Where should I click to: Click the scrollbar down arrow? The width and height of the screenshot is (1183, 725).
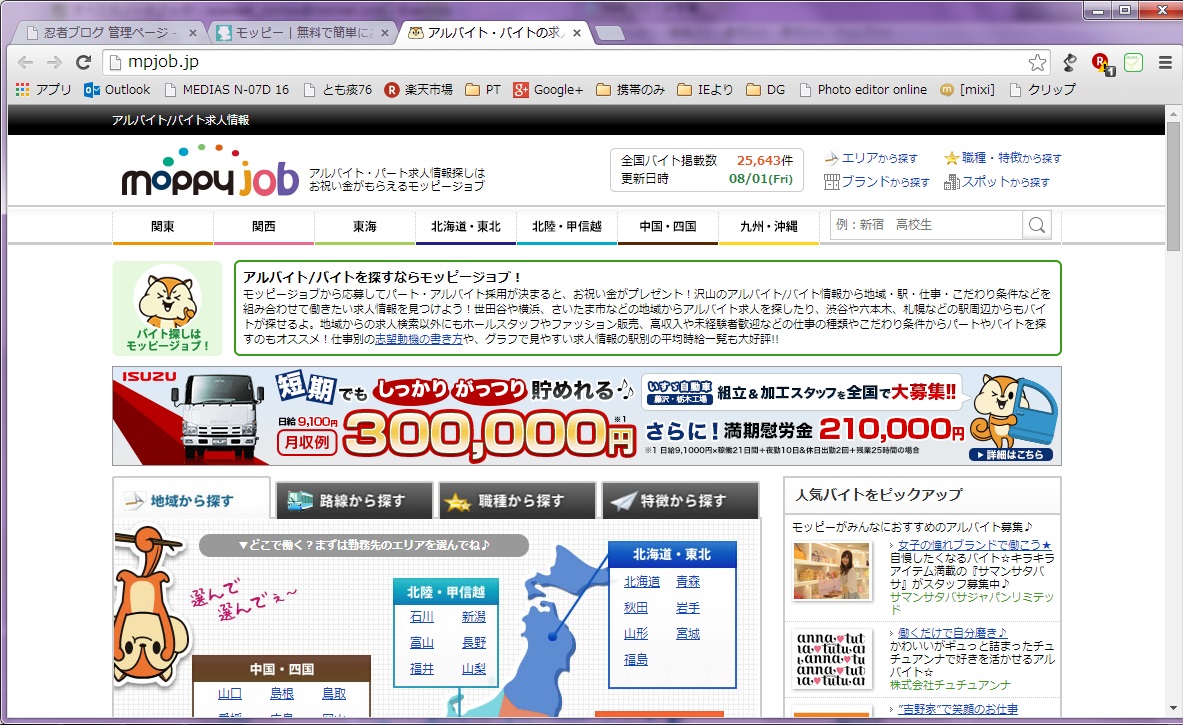pos(1173,709)
